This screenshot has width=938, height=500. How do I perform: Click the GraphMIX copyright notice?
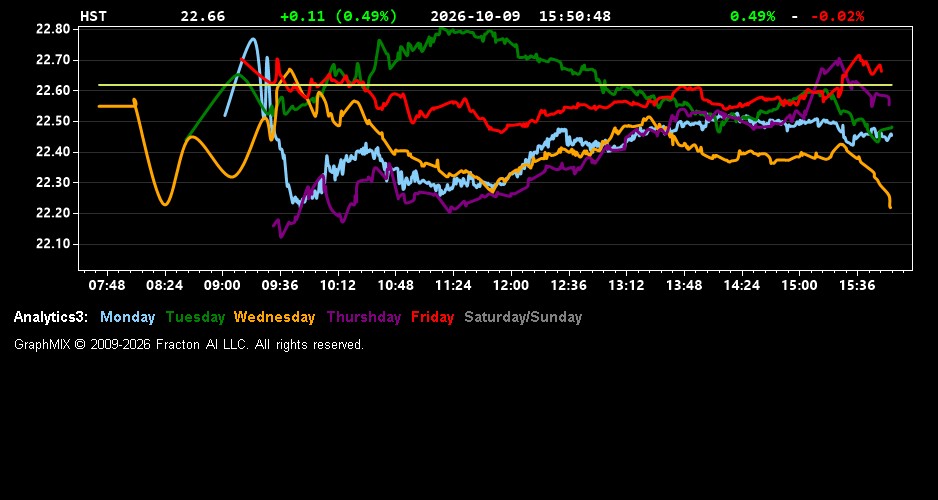point(189,344)
